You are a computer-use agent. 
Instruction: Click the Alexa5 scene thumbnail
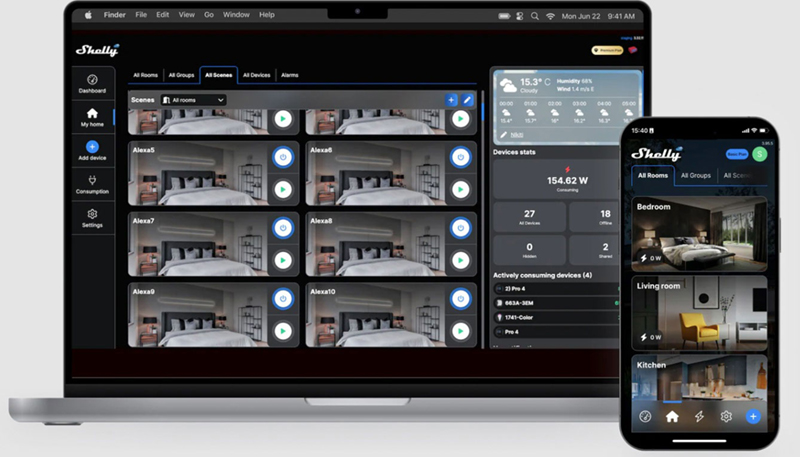199,173
